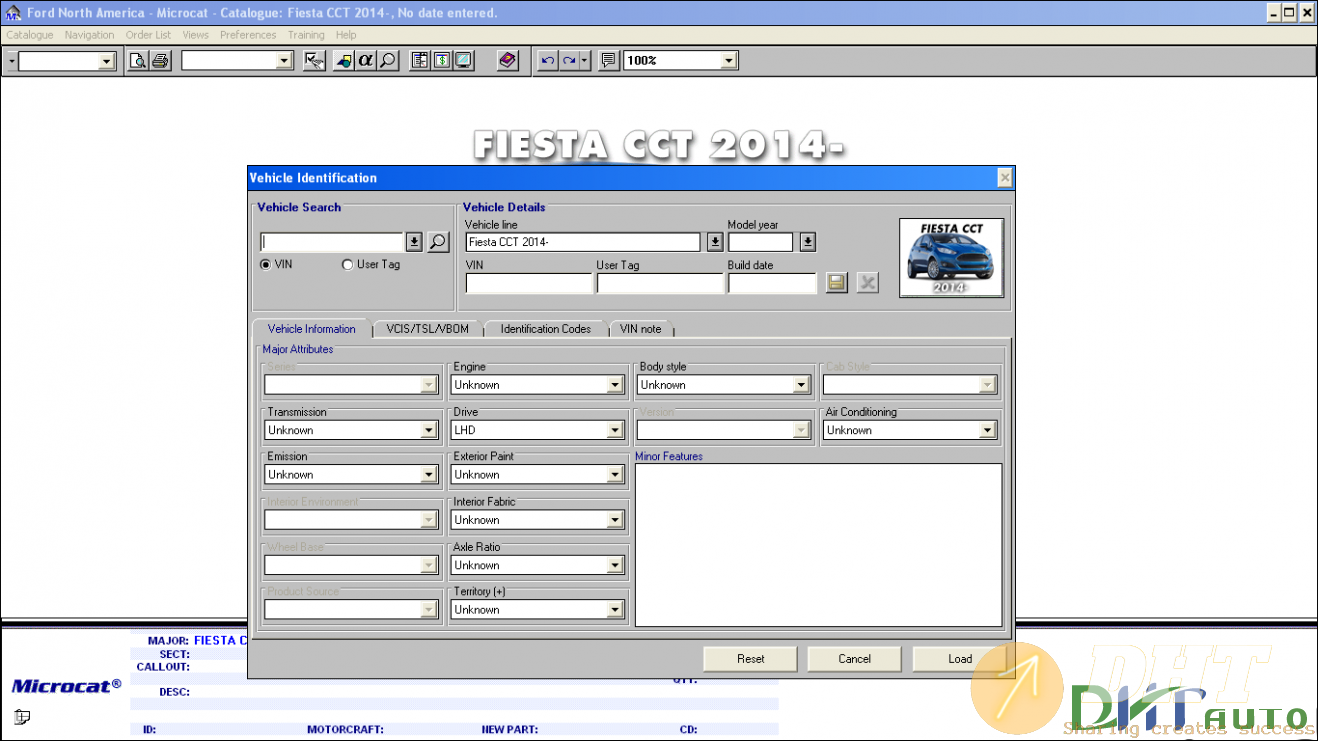Click the undo arrow toolbar icon
This screenshot has width=1318, height=741.
pos(547,61)
